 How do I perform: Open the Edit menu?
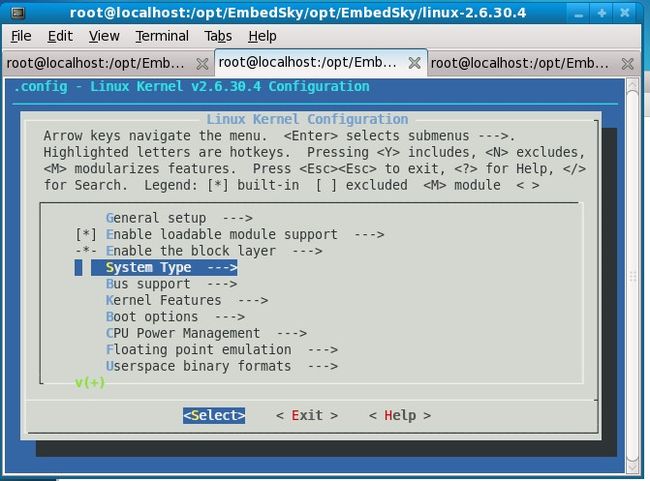click(60, 36)
